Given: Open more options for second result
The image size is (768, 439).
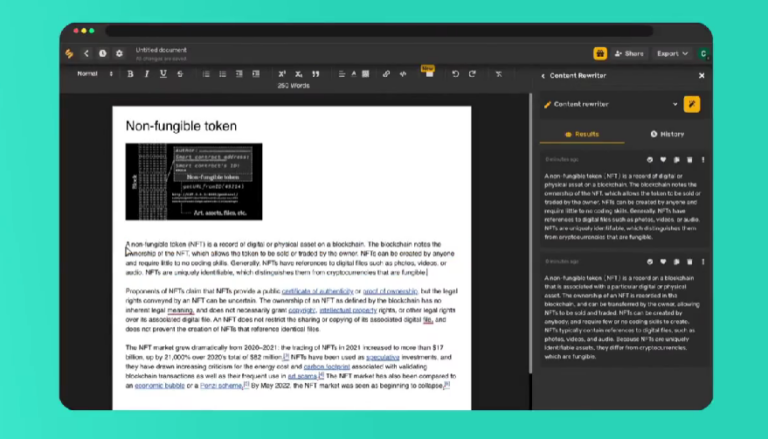Looking at the screenshot, I should pyautogui.click(x=703, y=262).
